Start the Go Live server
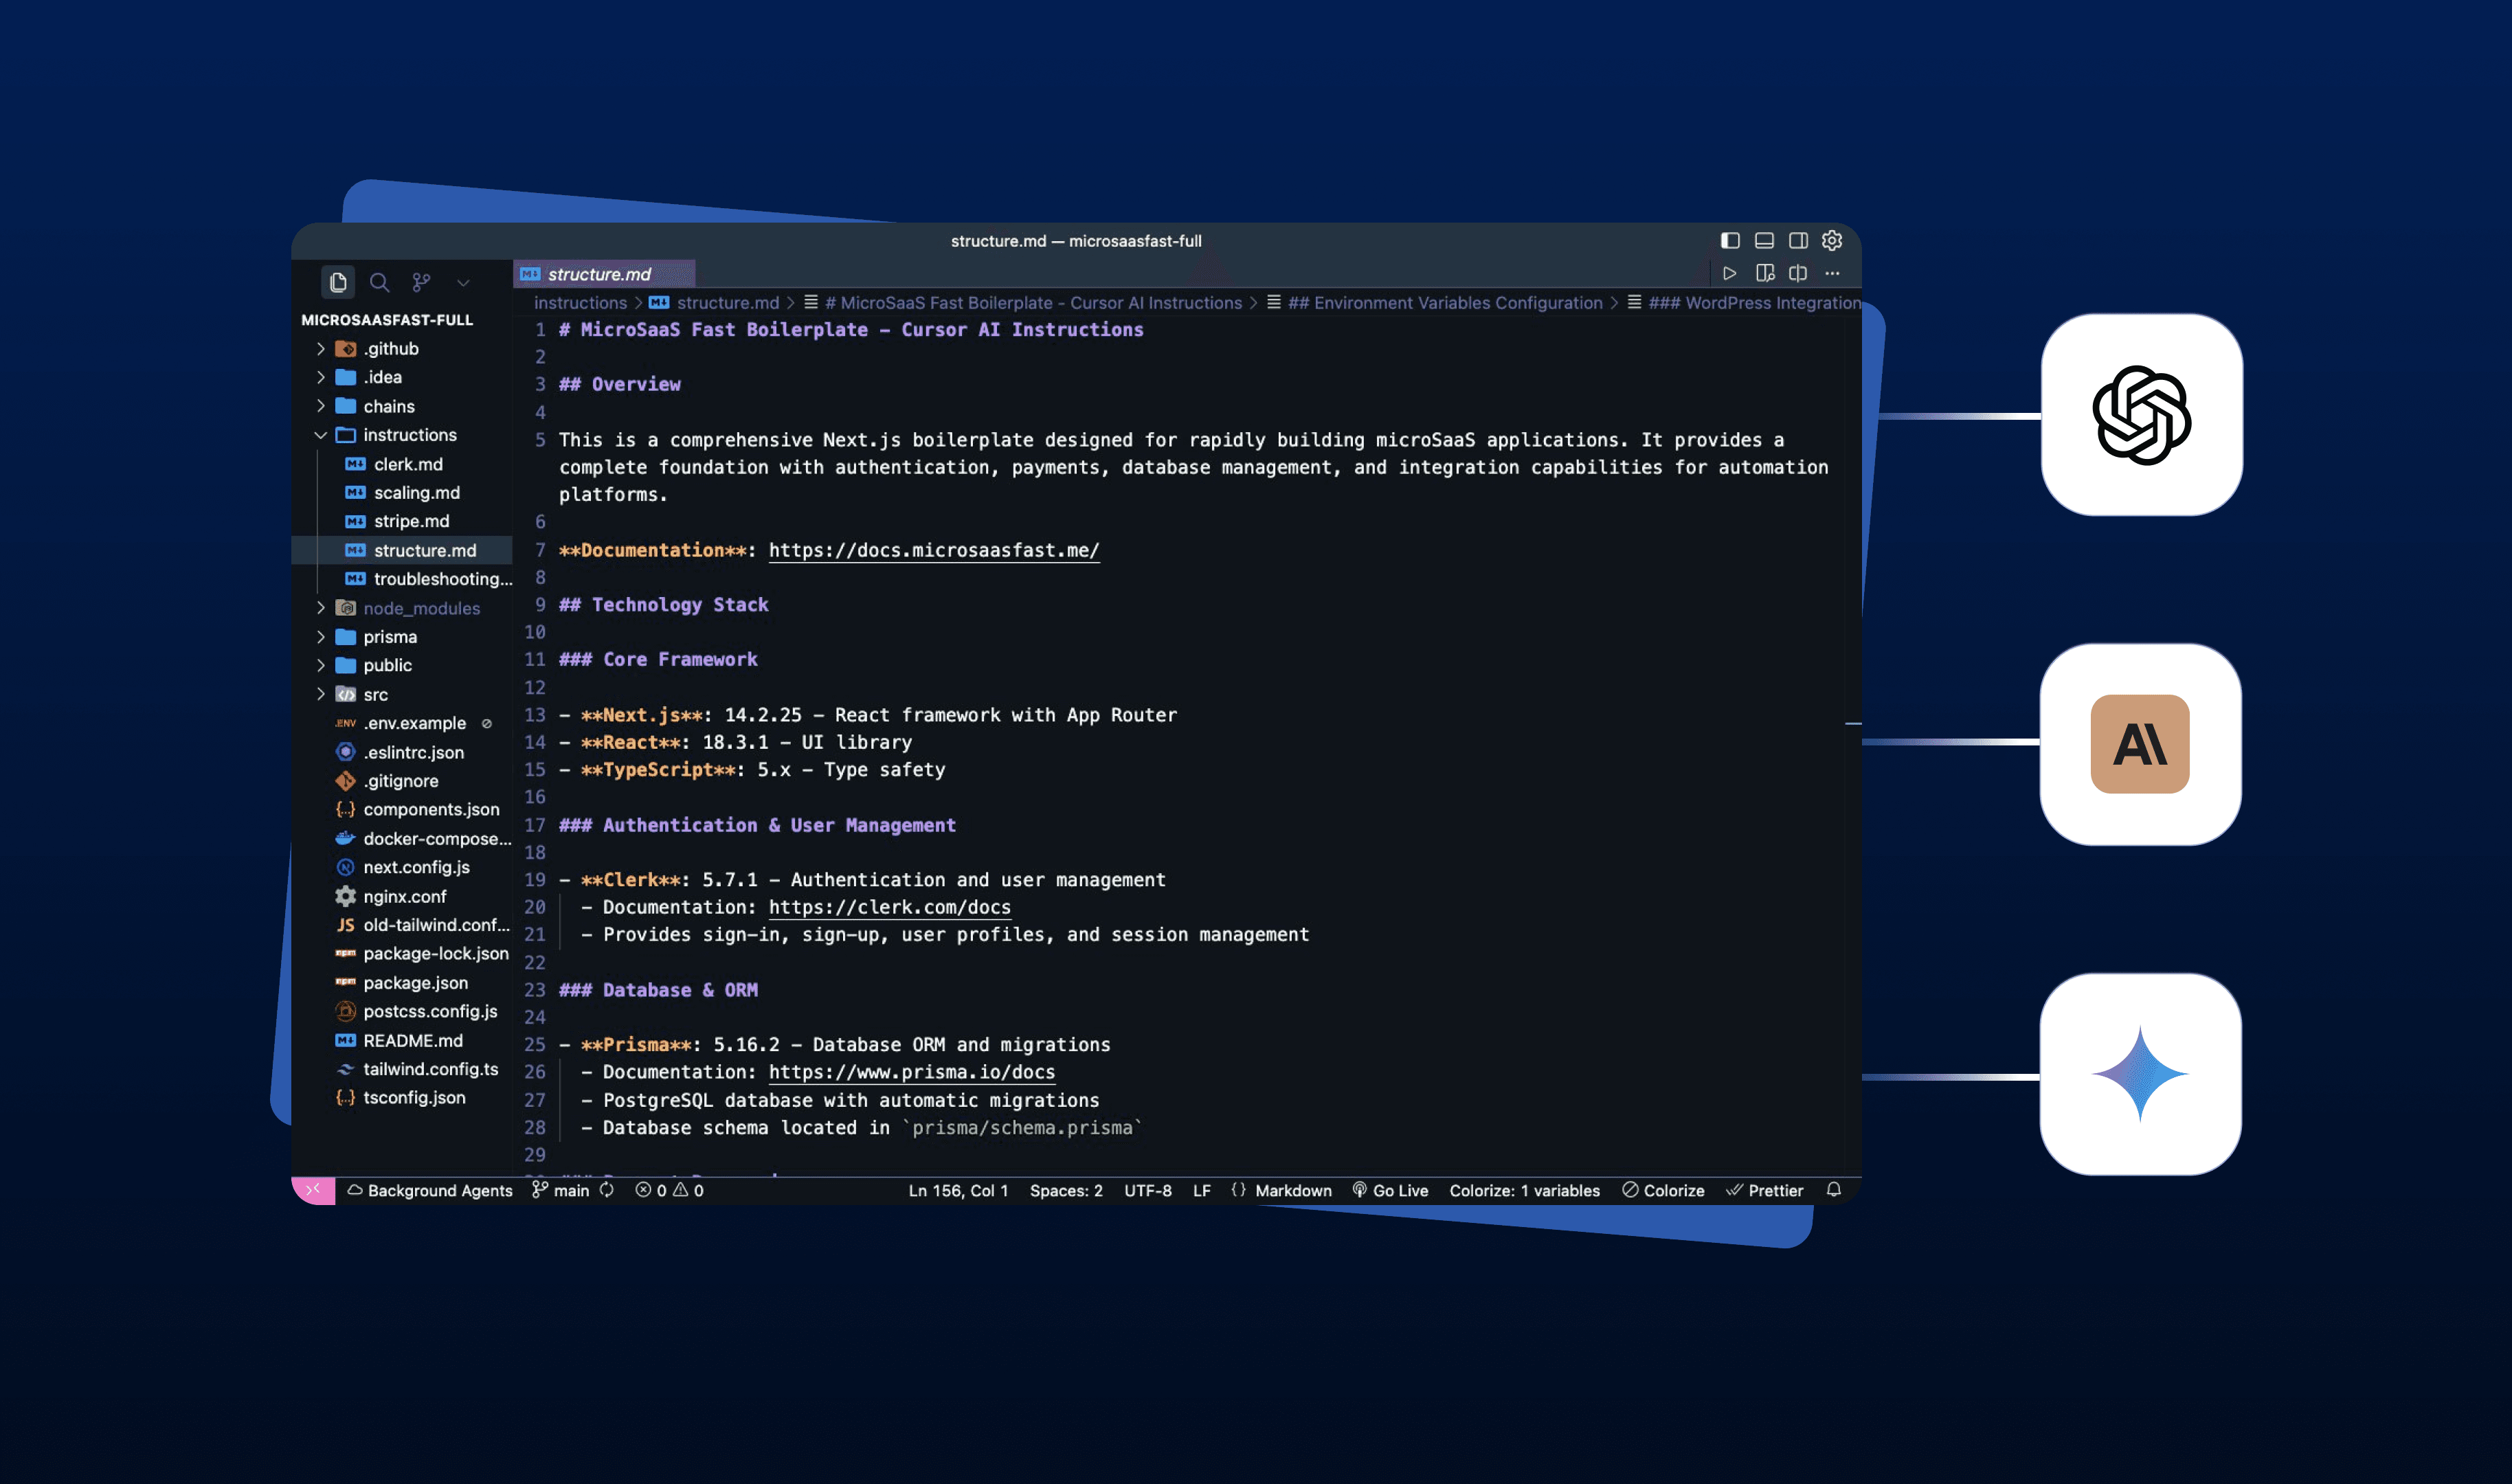2512x1484 pixels. pyautogui.click(x=1392, y=1190)
